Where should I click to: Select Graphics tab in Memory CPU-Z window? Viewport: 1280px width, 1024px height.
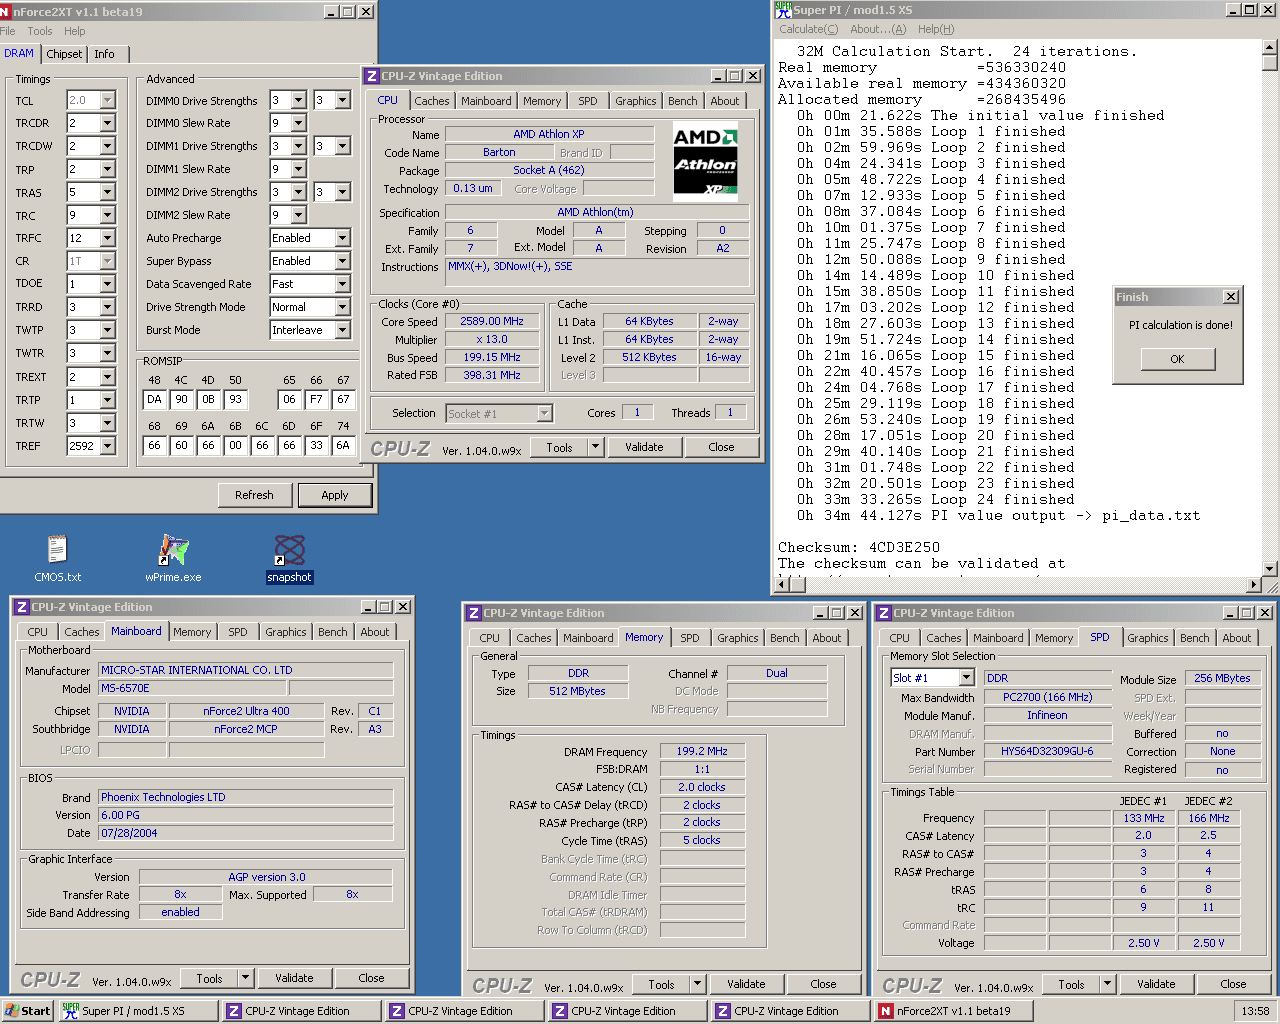[737, 638]
